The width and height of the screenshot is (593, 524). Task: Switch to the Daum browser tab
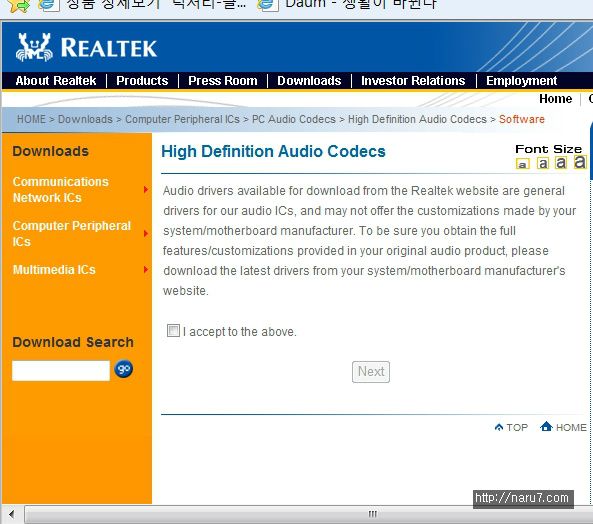tap(347, 5)
